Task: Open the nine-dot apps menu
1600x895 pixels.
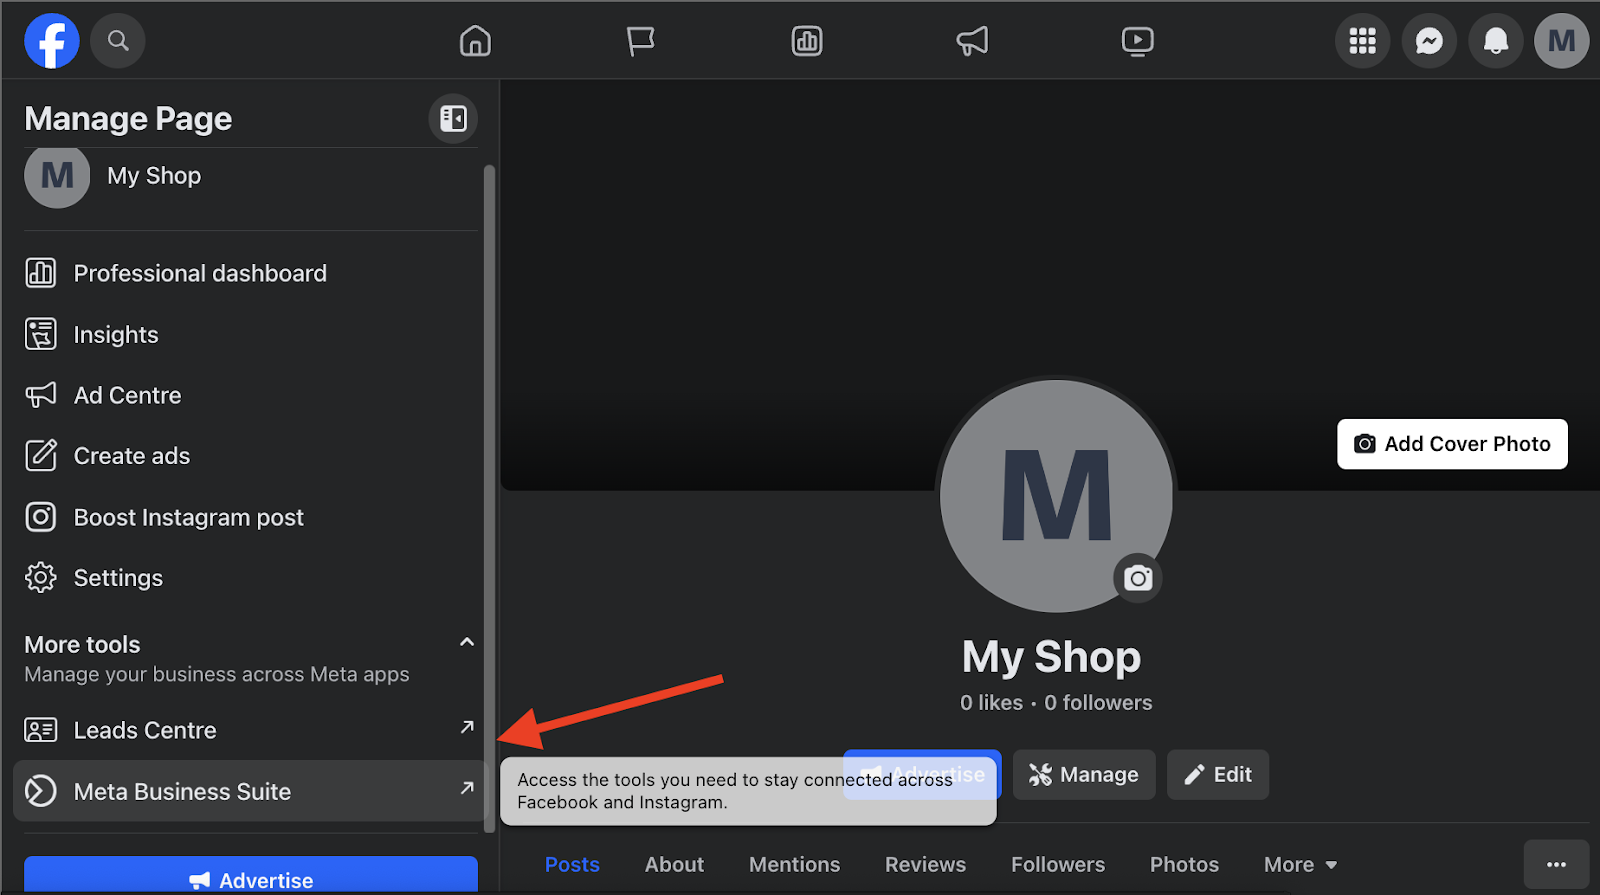Action: coord(1363,41)
